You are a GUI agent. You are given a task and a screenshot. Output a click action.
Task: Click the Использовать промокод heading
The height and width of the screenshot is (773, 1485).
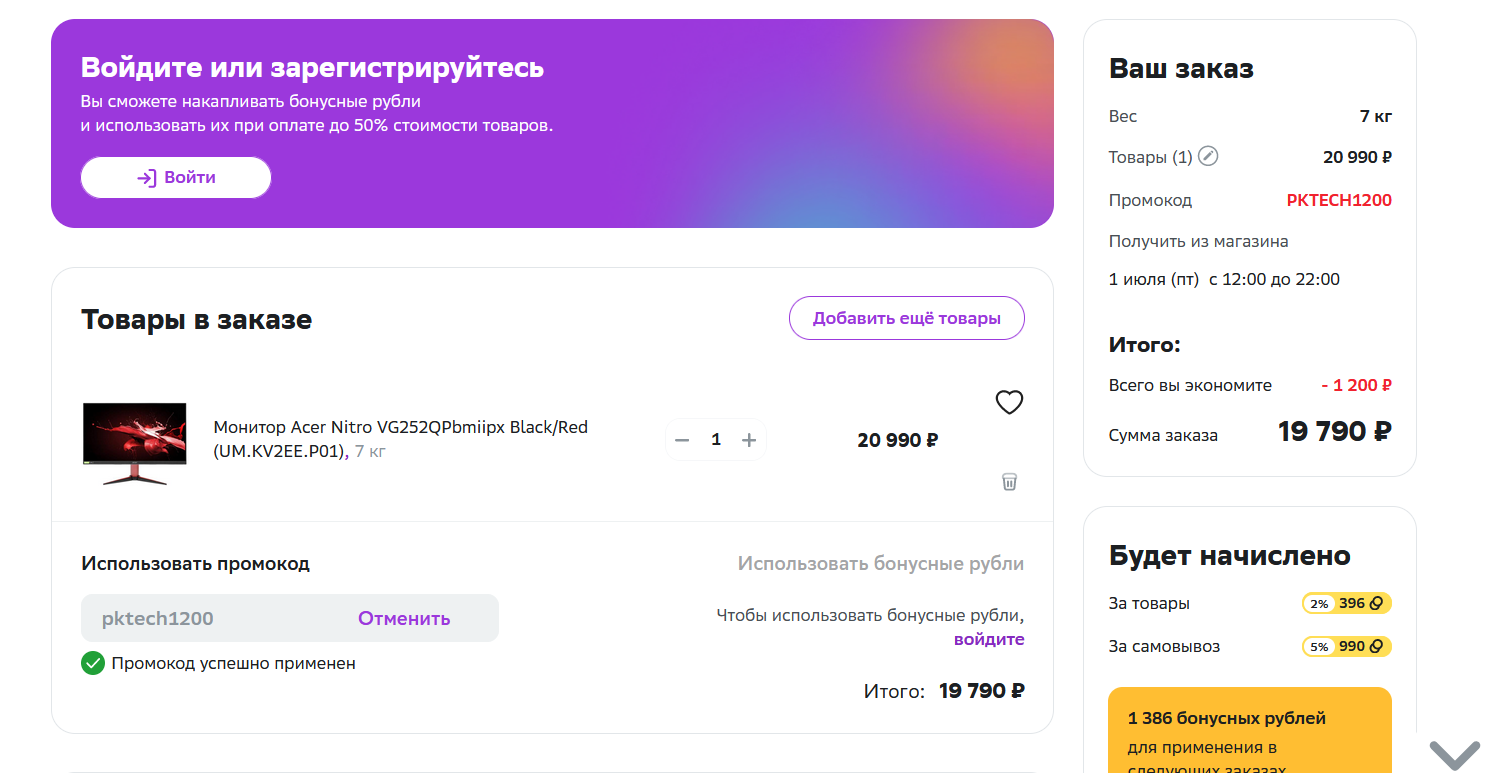click(196, 563)
